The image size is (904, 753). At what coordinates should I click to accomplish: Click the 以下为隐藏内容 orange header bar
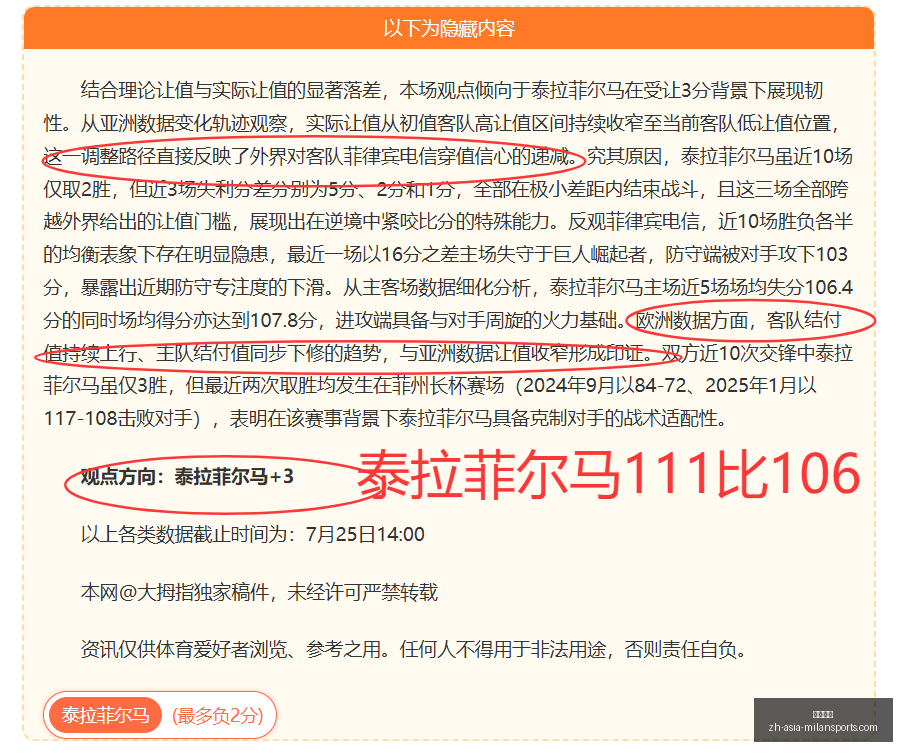coord(449,28)
